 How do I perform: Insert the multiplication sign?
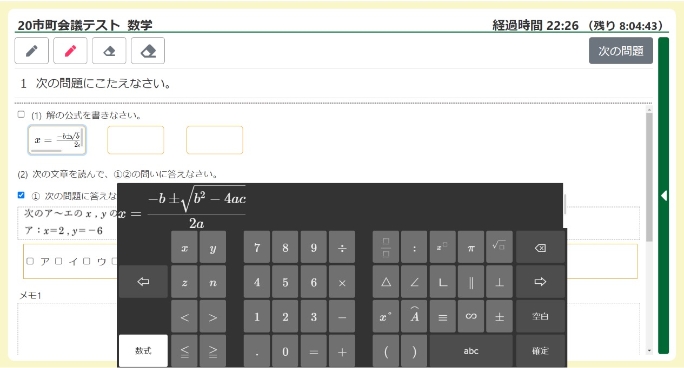click(x=342, y=282)
